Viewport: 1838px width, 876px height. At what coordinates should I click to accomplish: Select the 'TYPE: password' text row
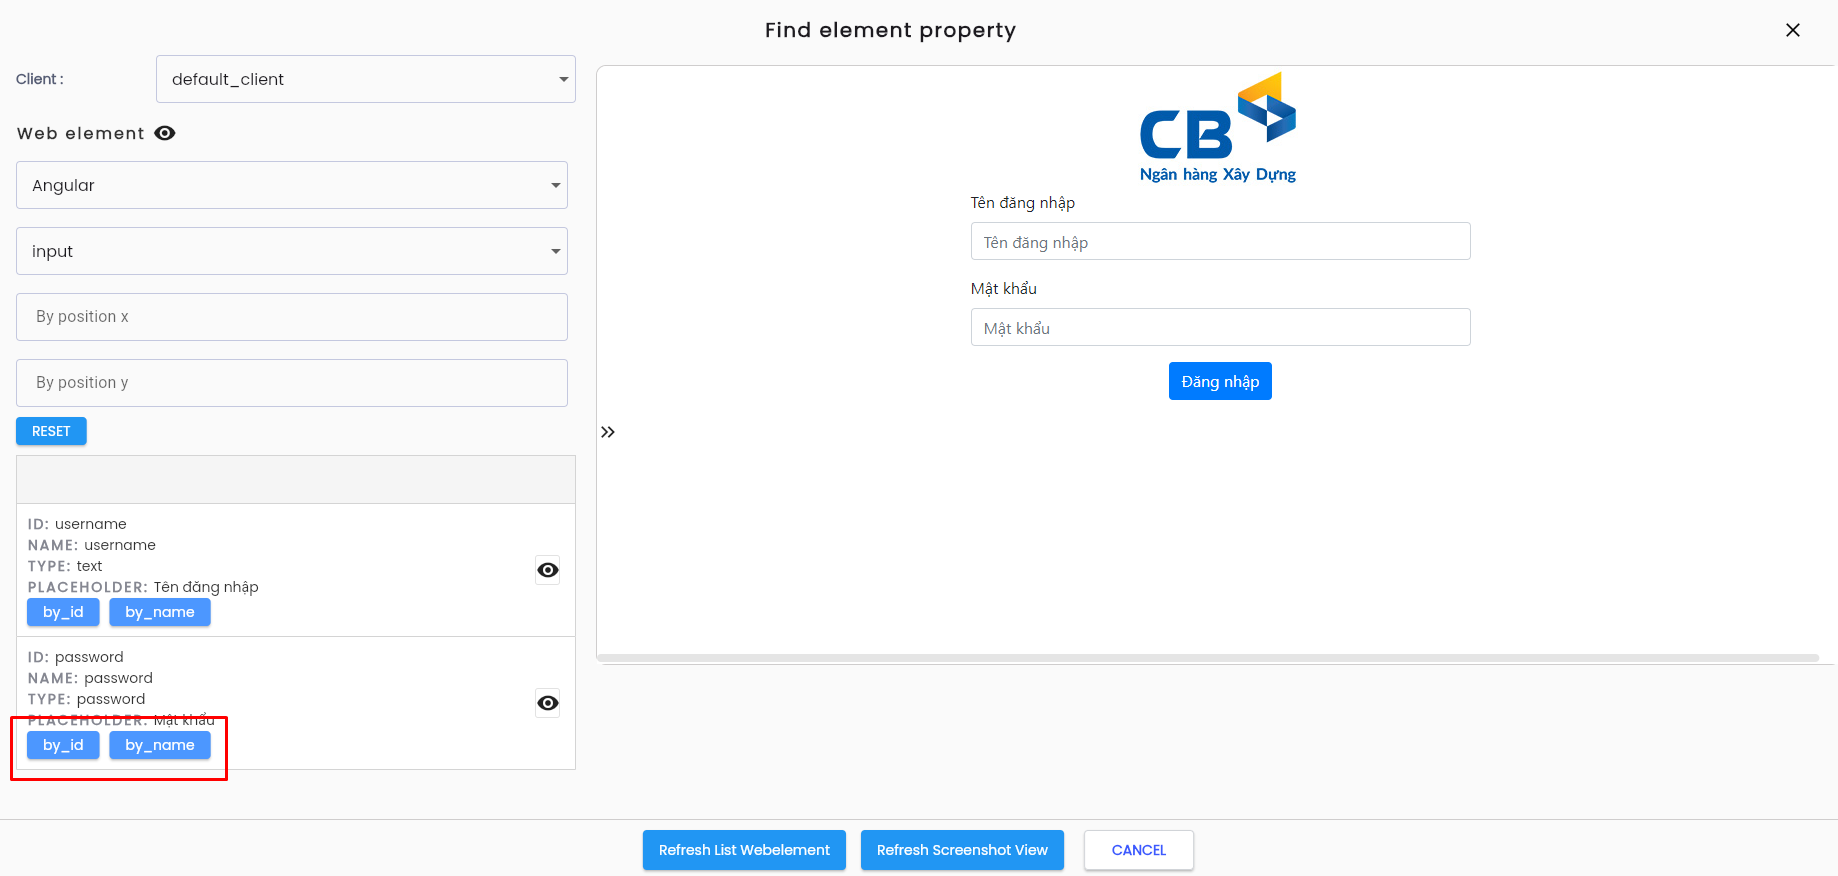pos(86,699)
